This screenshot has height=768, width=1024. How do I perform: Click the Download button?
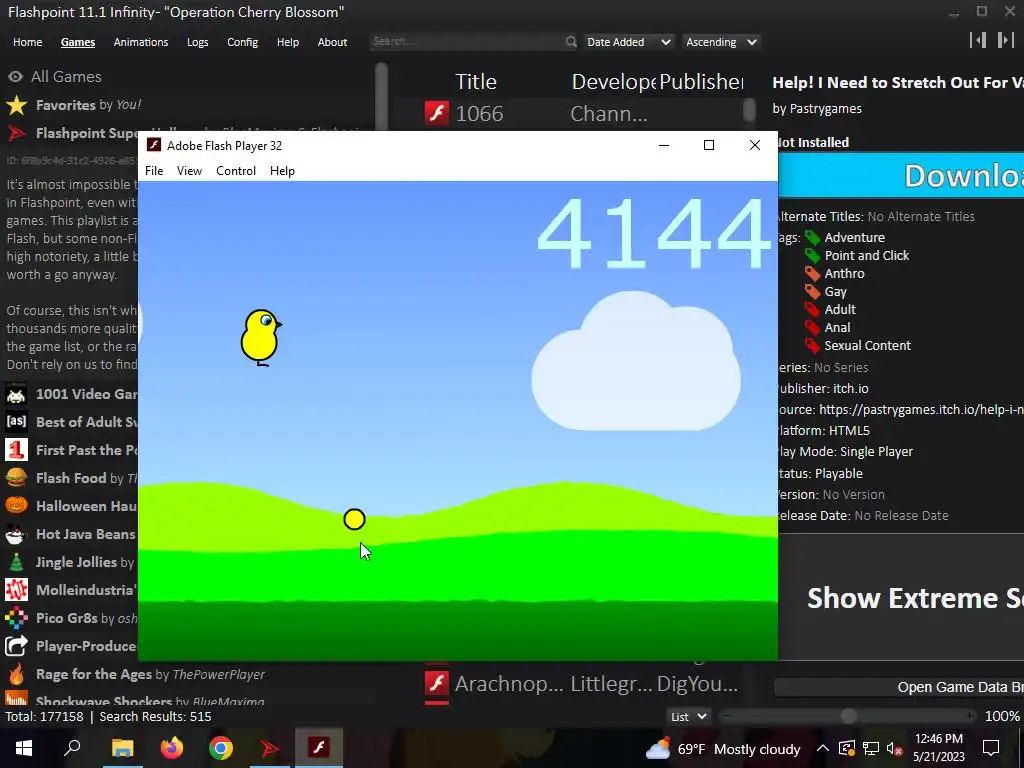[901, 176]
